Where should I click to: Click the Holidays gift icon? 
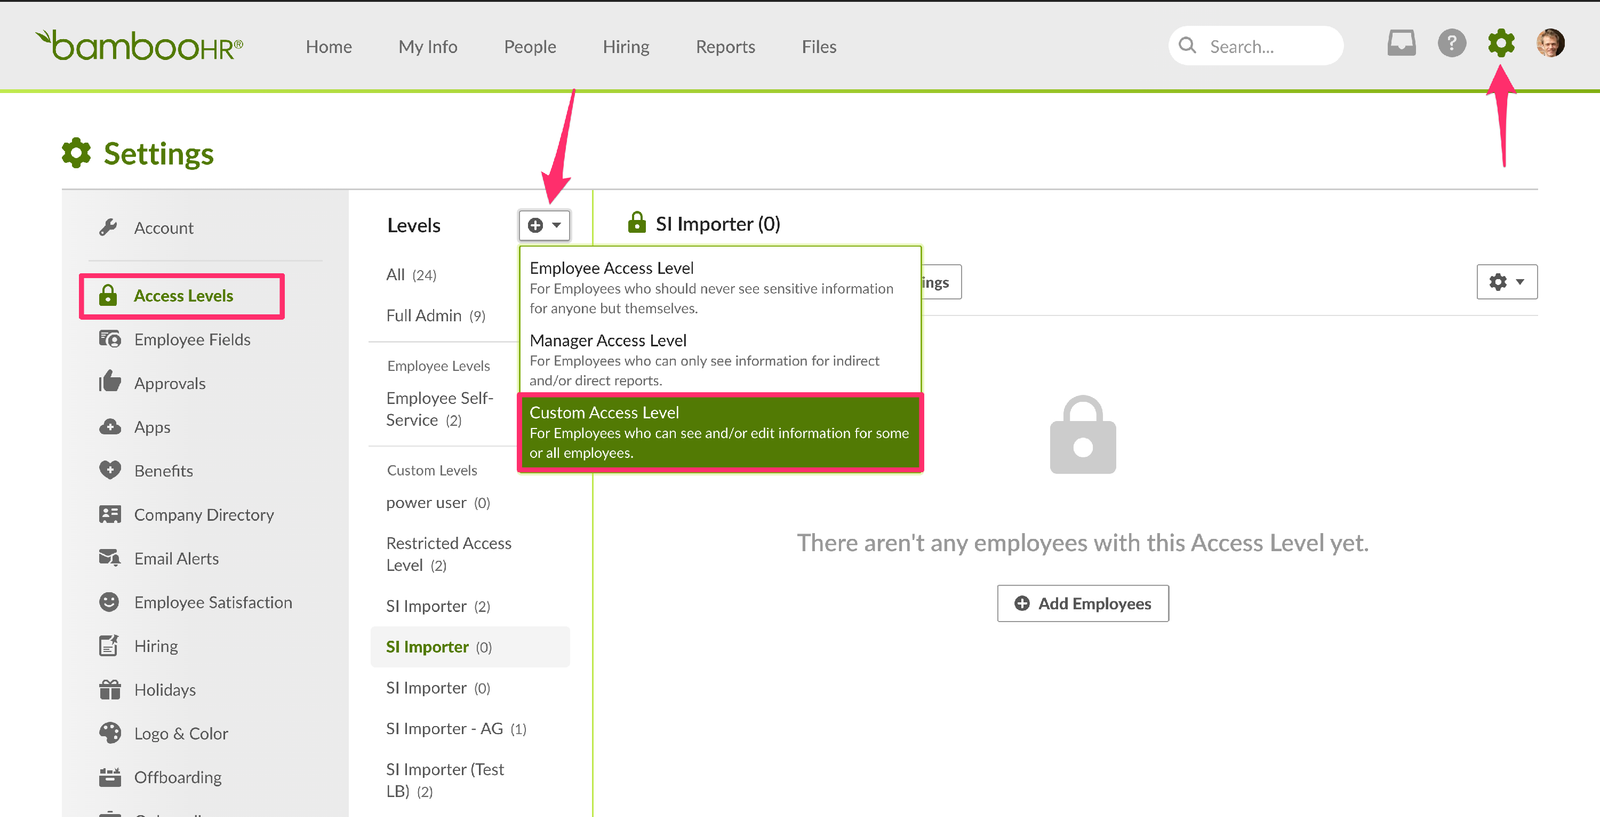110,690
